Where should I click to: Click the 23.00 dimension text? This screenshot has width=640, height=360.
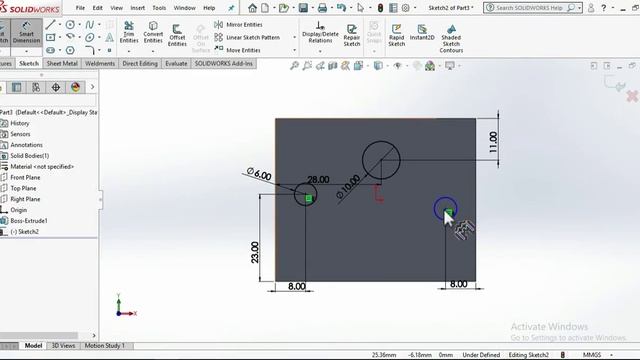[x=255, y=252]
